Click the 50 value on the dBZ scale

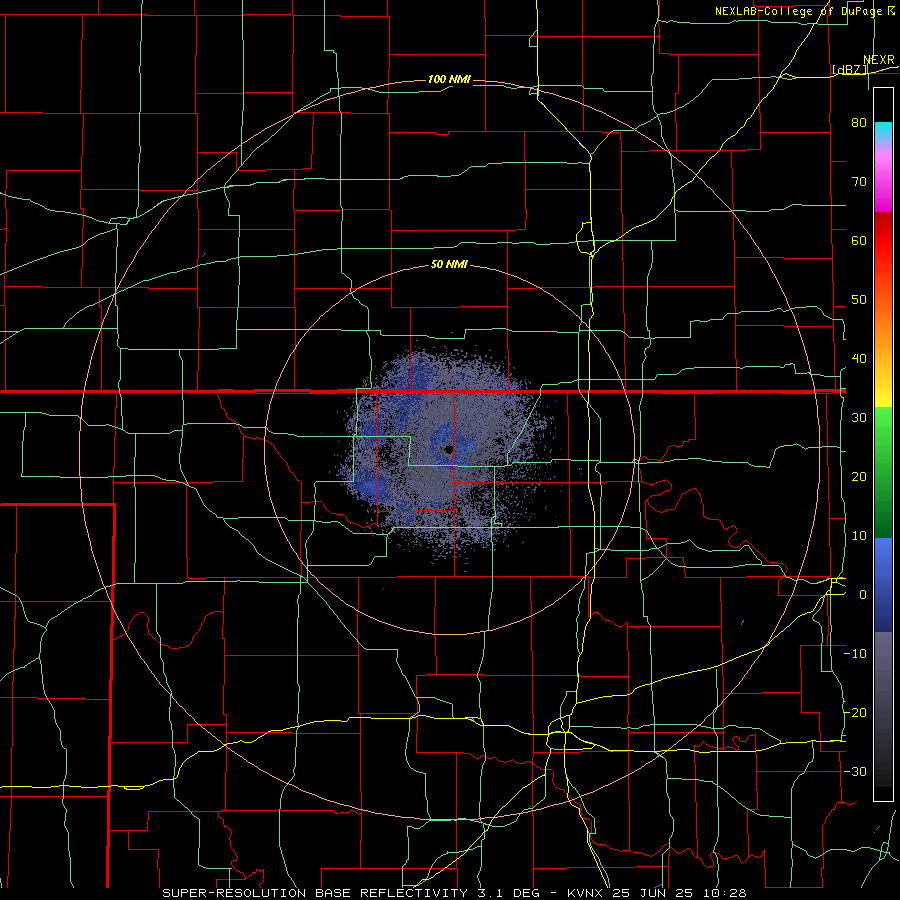click(859, 300)
